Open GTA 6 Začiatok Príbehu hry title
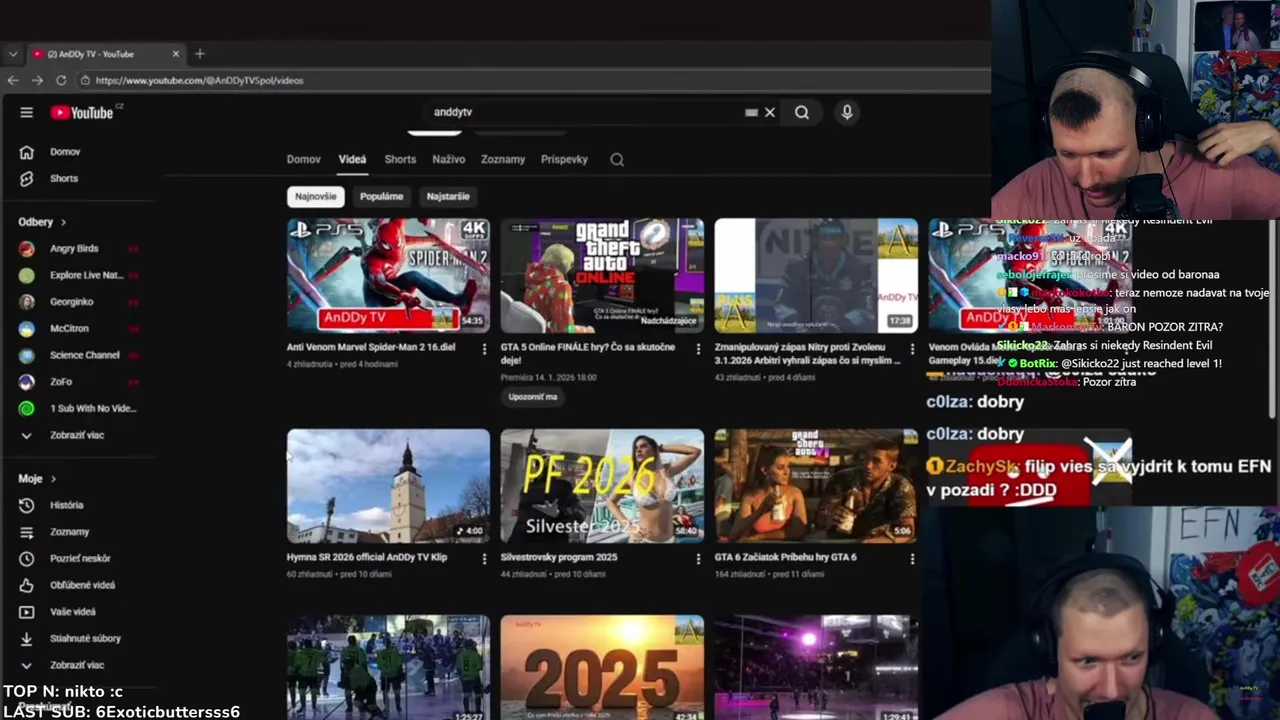1280x720 pixels. [785, 557]
